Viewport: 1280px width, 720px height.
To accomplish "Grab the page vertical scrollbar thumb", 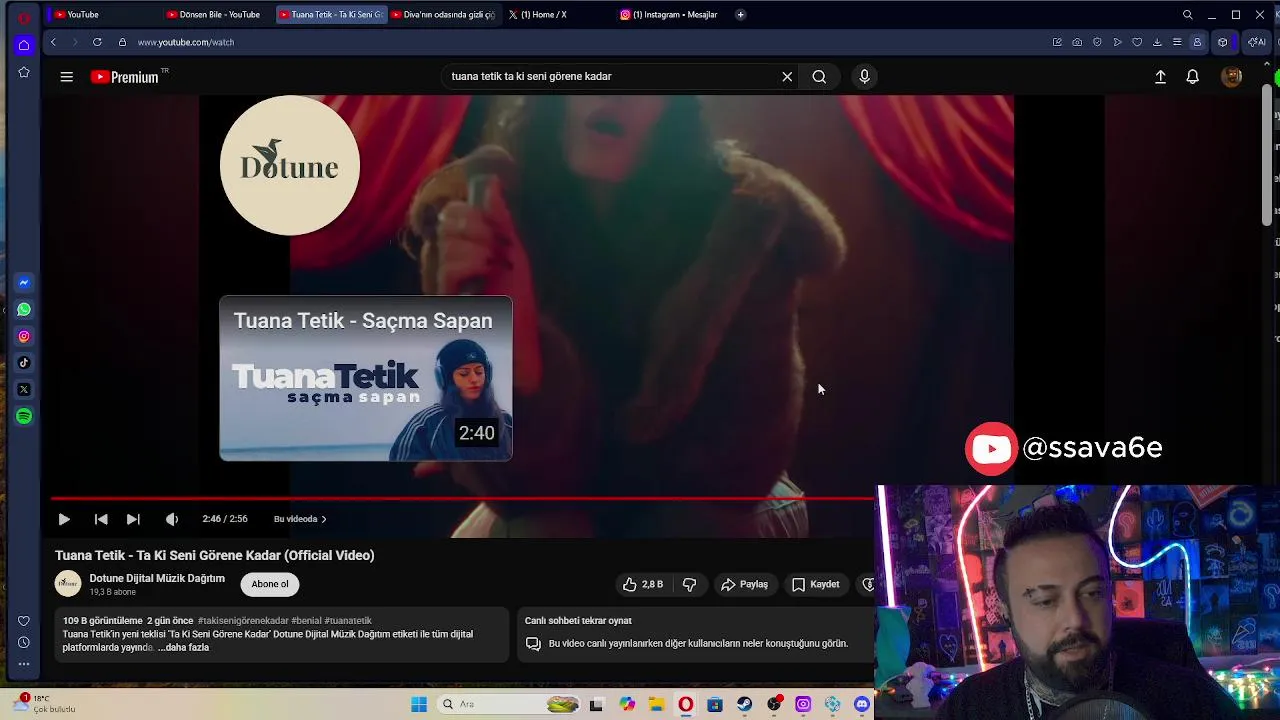I will point(1267,155).
